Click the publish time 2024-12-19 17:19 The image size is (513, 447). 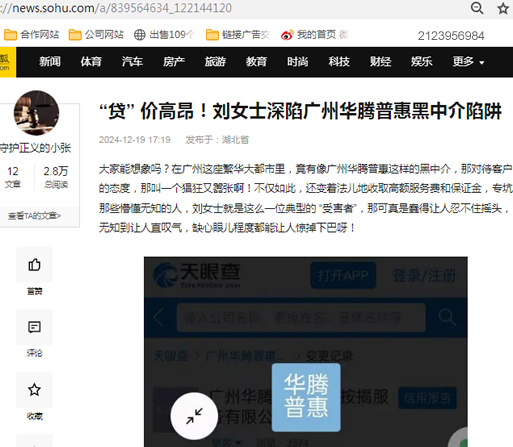(x=135, y=140)
